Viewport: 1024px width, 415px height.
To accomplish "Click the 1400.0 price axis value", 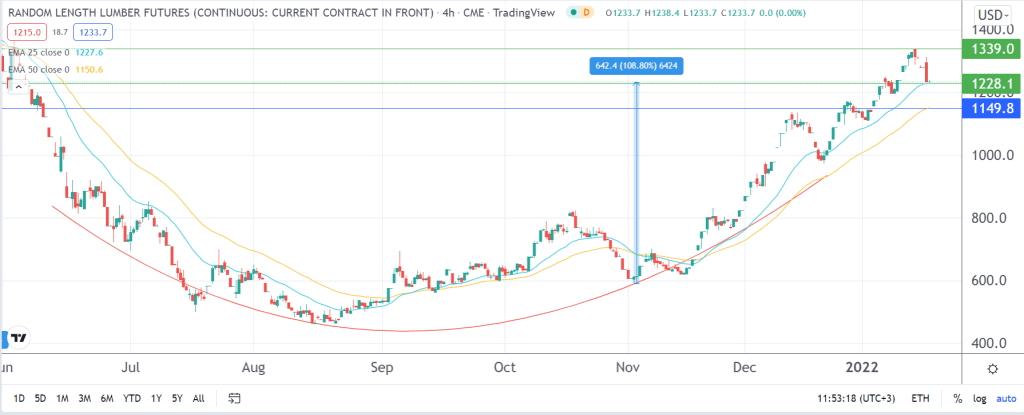I will pyautogui.click(x=991, y=30).
